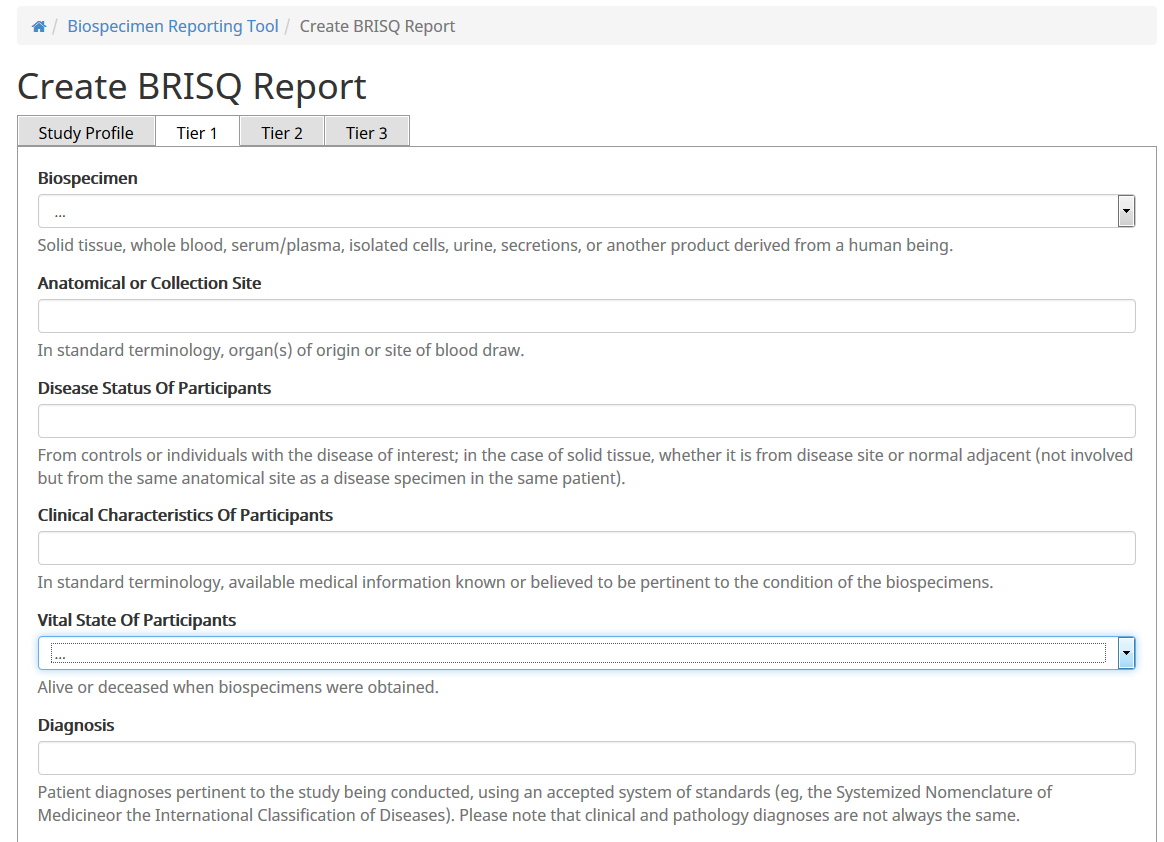Screen dimensions: 1164x842
Task: Click help text about organ(s) of origin
Action: [281, 350]
